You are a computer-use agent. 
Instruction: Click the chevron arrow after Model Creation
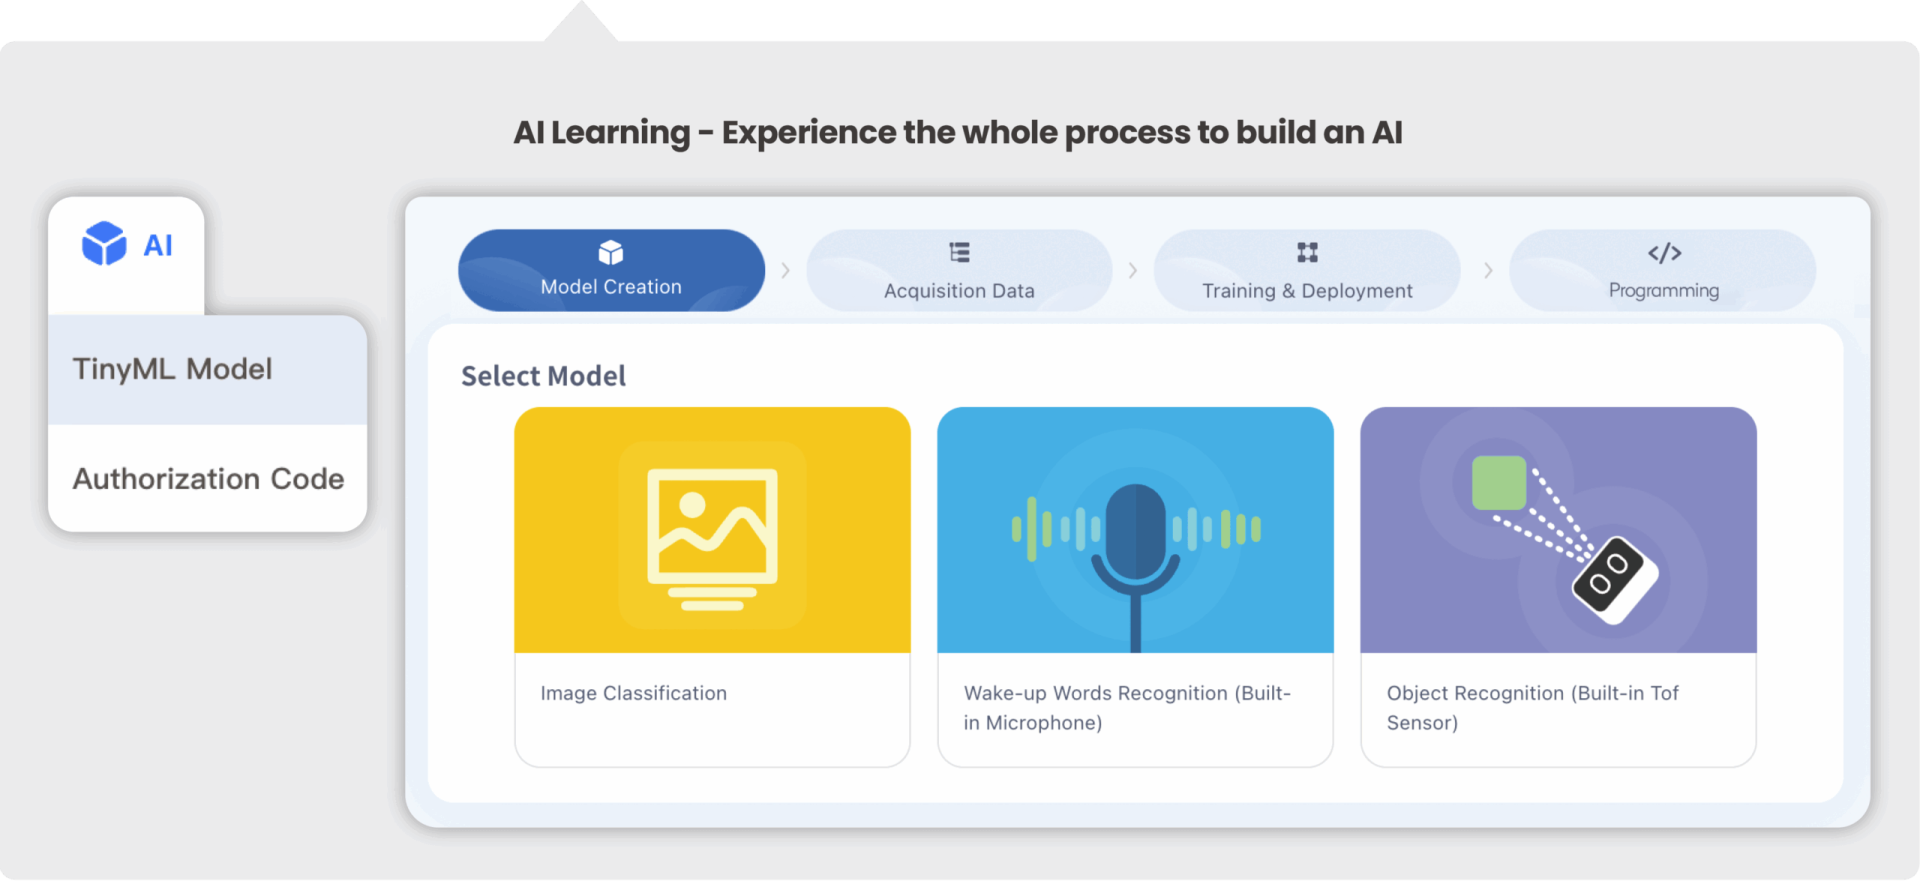(785, 271)
